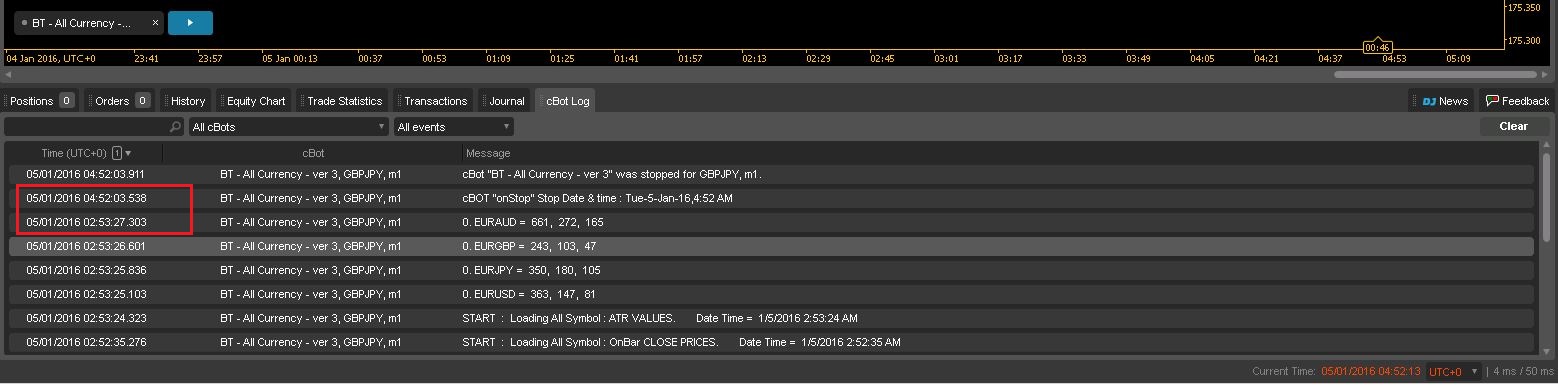Select the Transactions tab

point(433,101)
